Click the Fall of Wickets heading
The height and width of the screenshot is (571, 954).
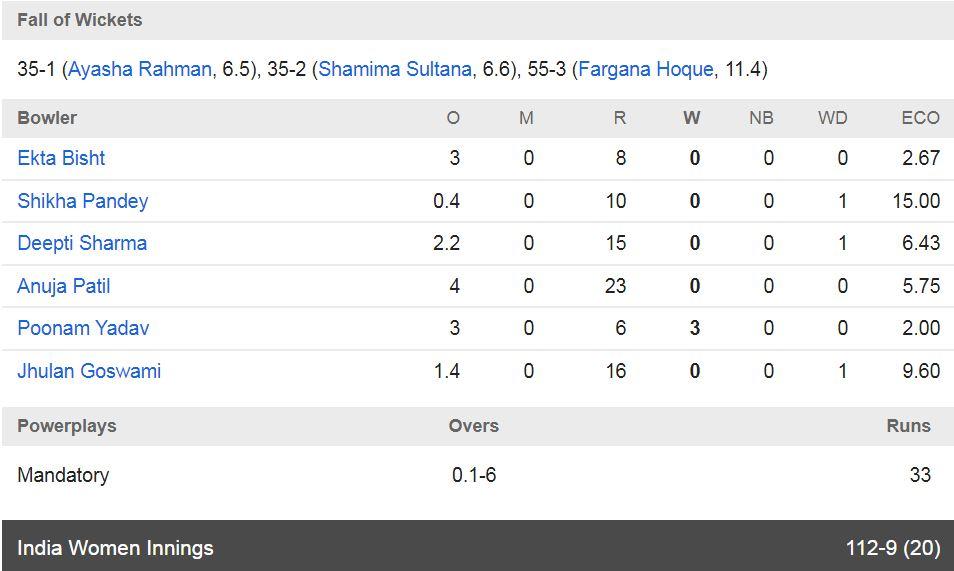(x=80, y=20)
